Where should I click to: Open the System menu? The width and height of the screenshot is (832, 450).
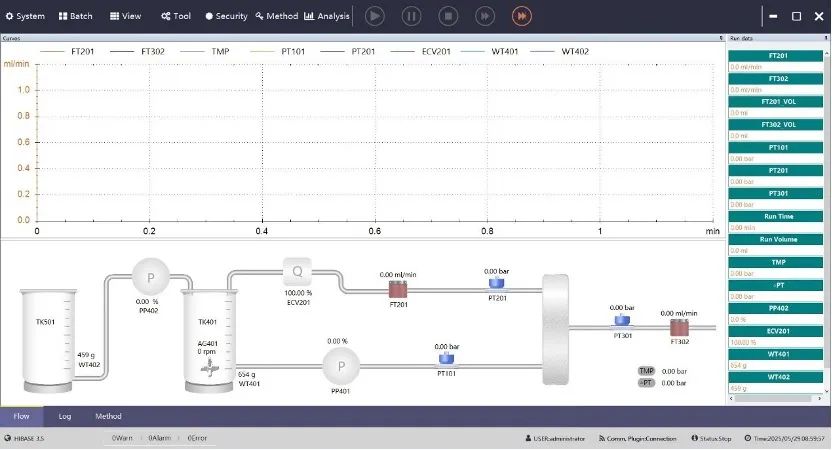[x=25, y=16]
